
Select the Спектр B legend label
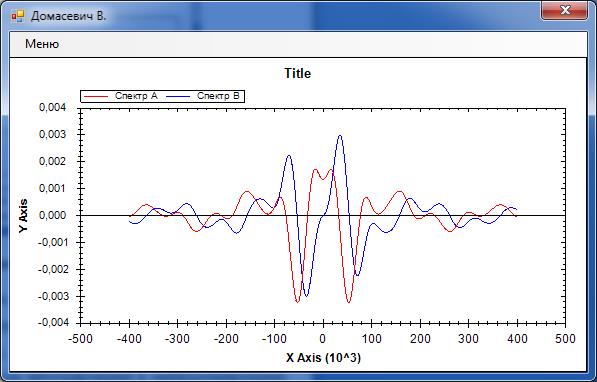218,96
